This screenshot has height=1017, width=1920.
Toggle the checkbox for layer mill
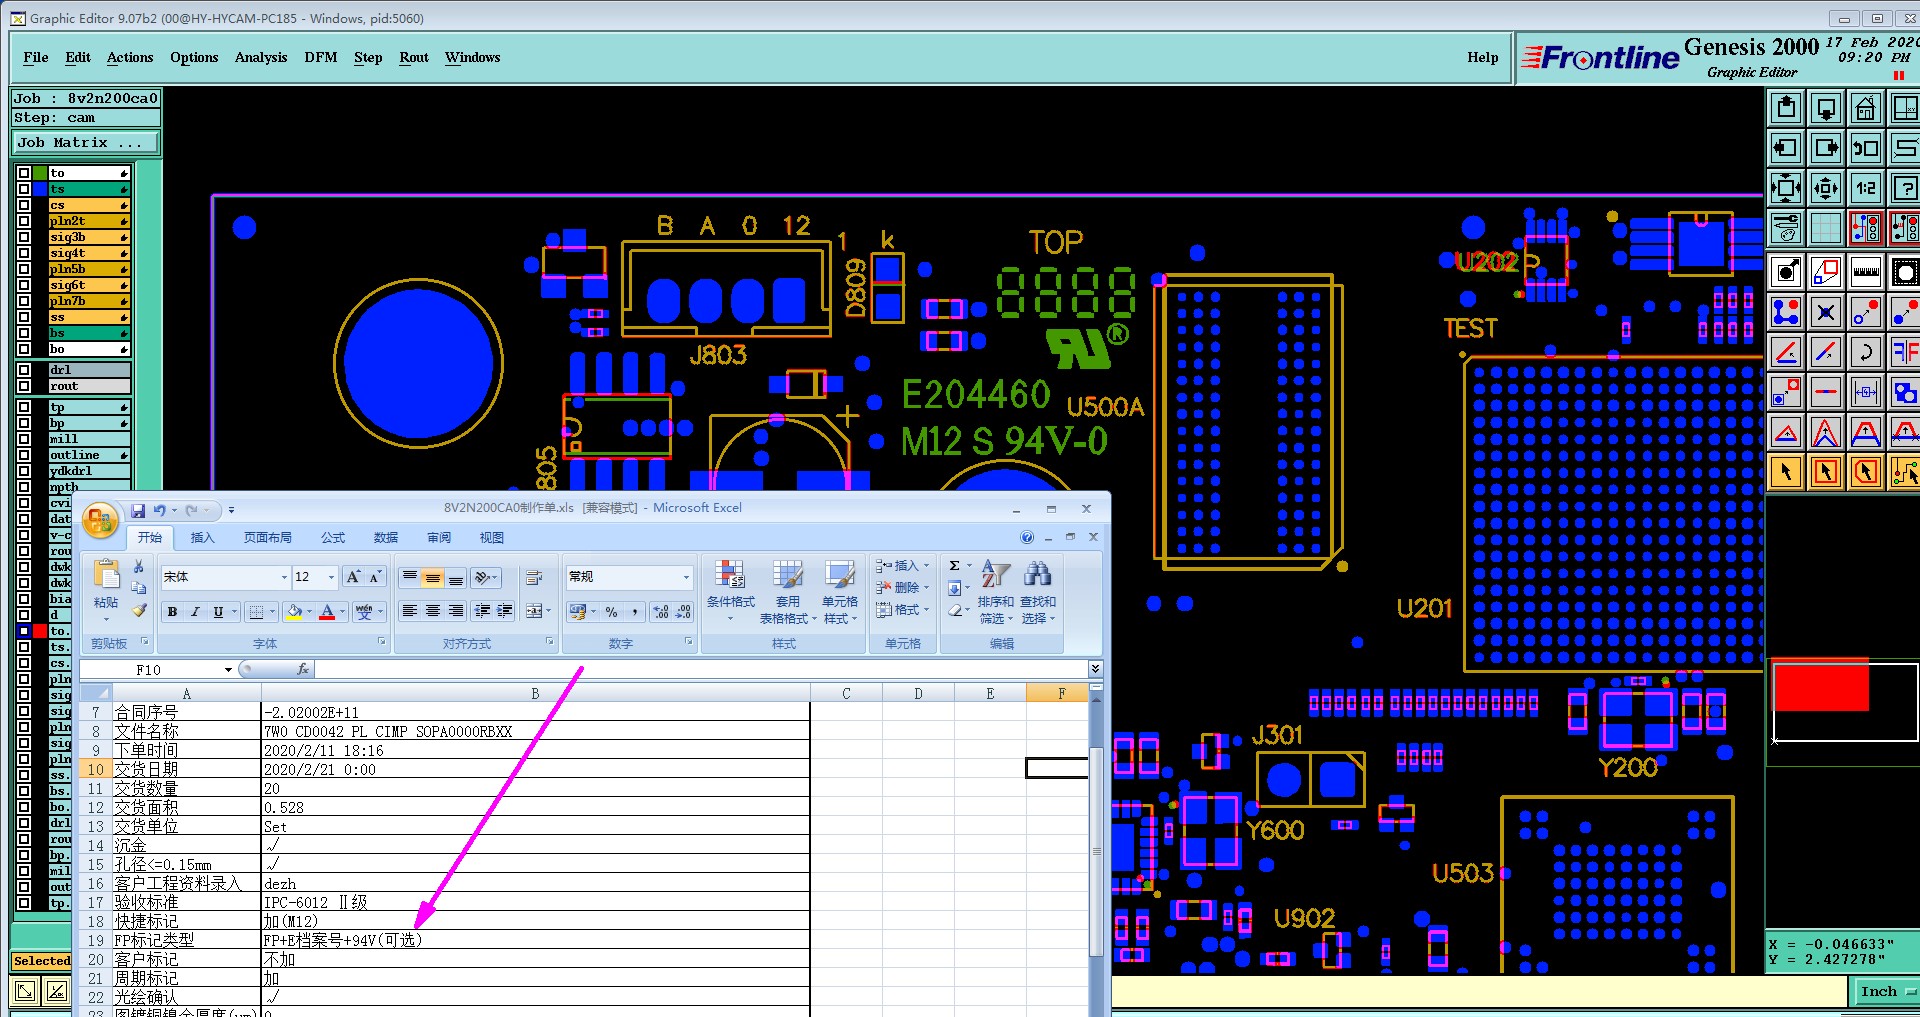(24, 439)
